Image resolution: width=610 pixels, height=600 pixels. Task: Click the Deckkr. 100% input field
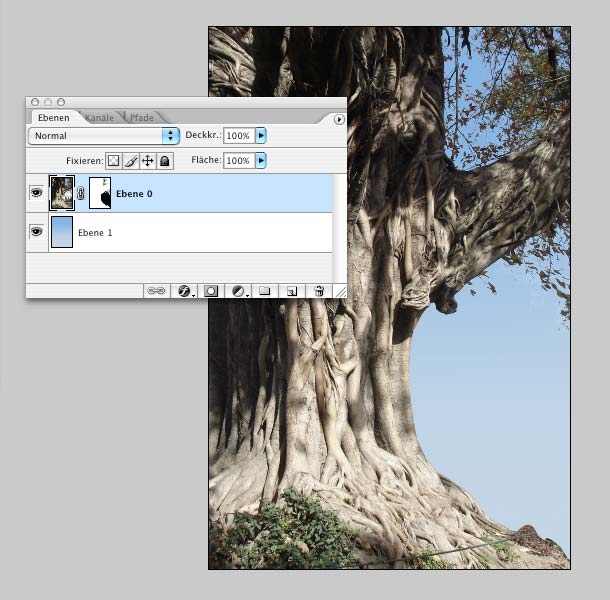pyautogui.click(x=239, y=135)
